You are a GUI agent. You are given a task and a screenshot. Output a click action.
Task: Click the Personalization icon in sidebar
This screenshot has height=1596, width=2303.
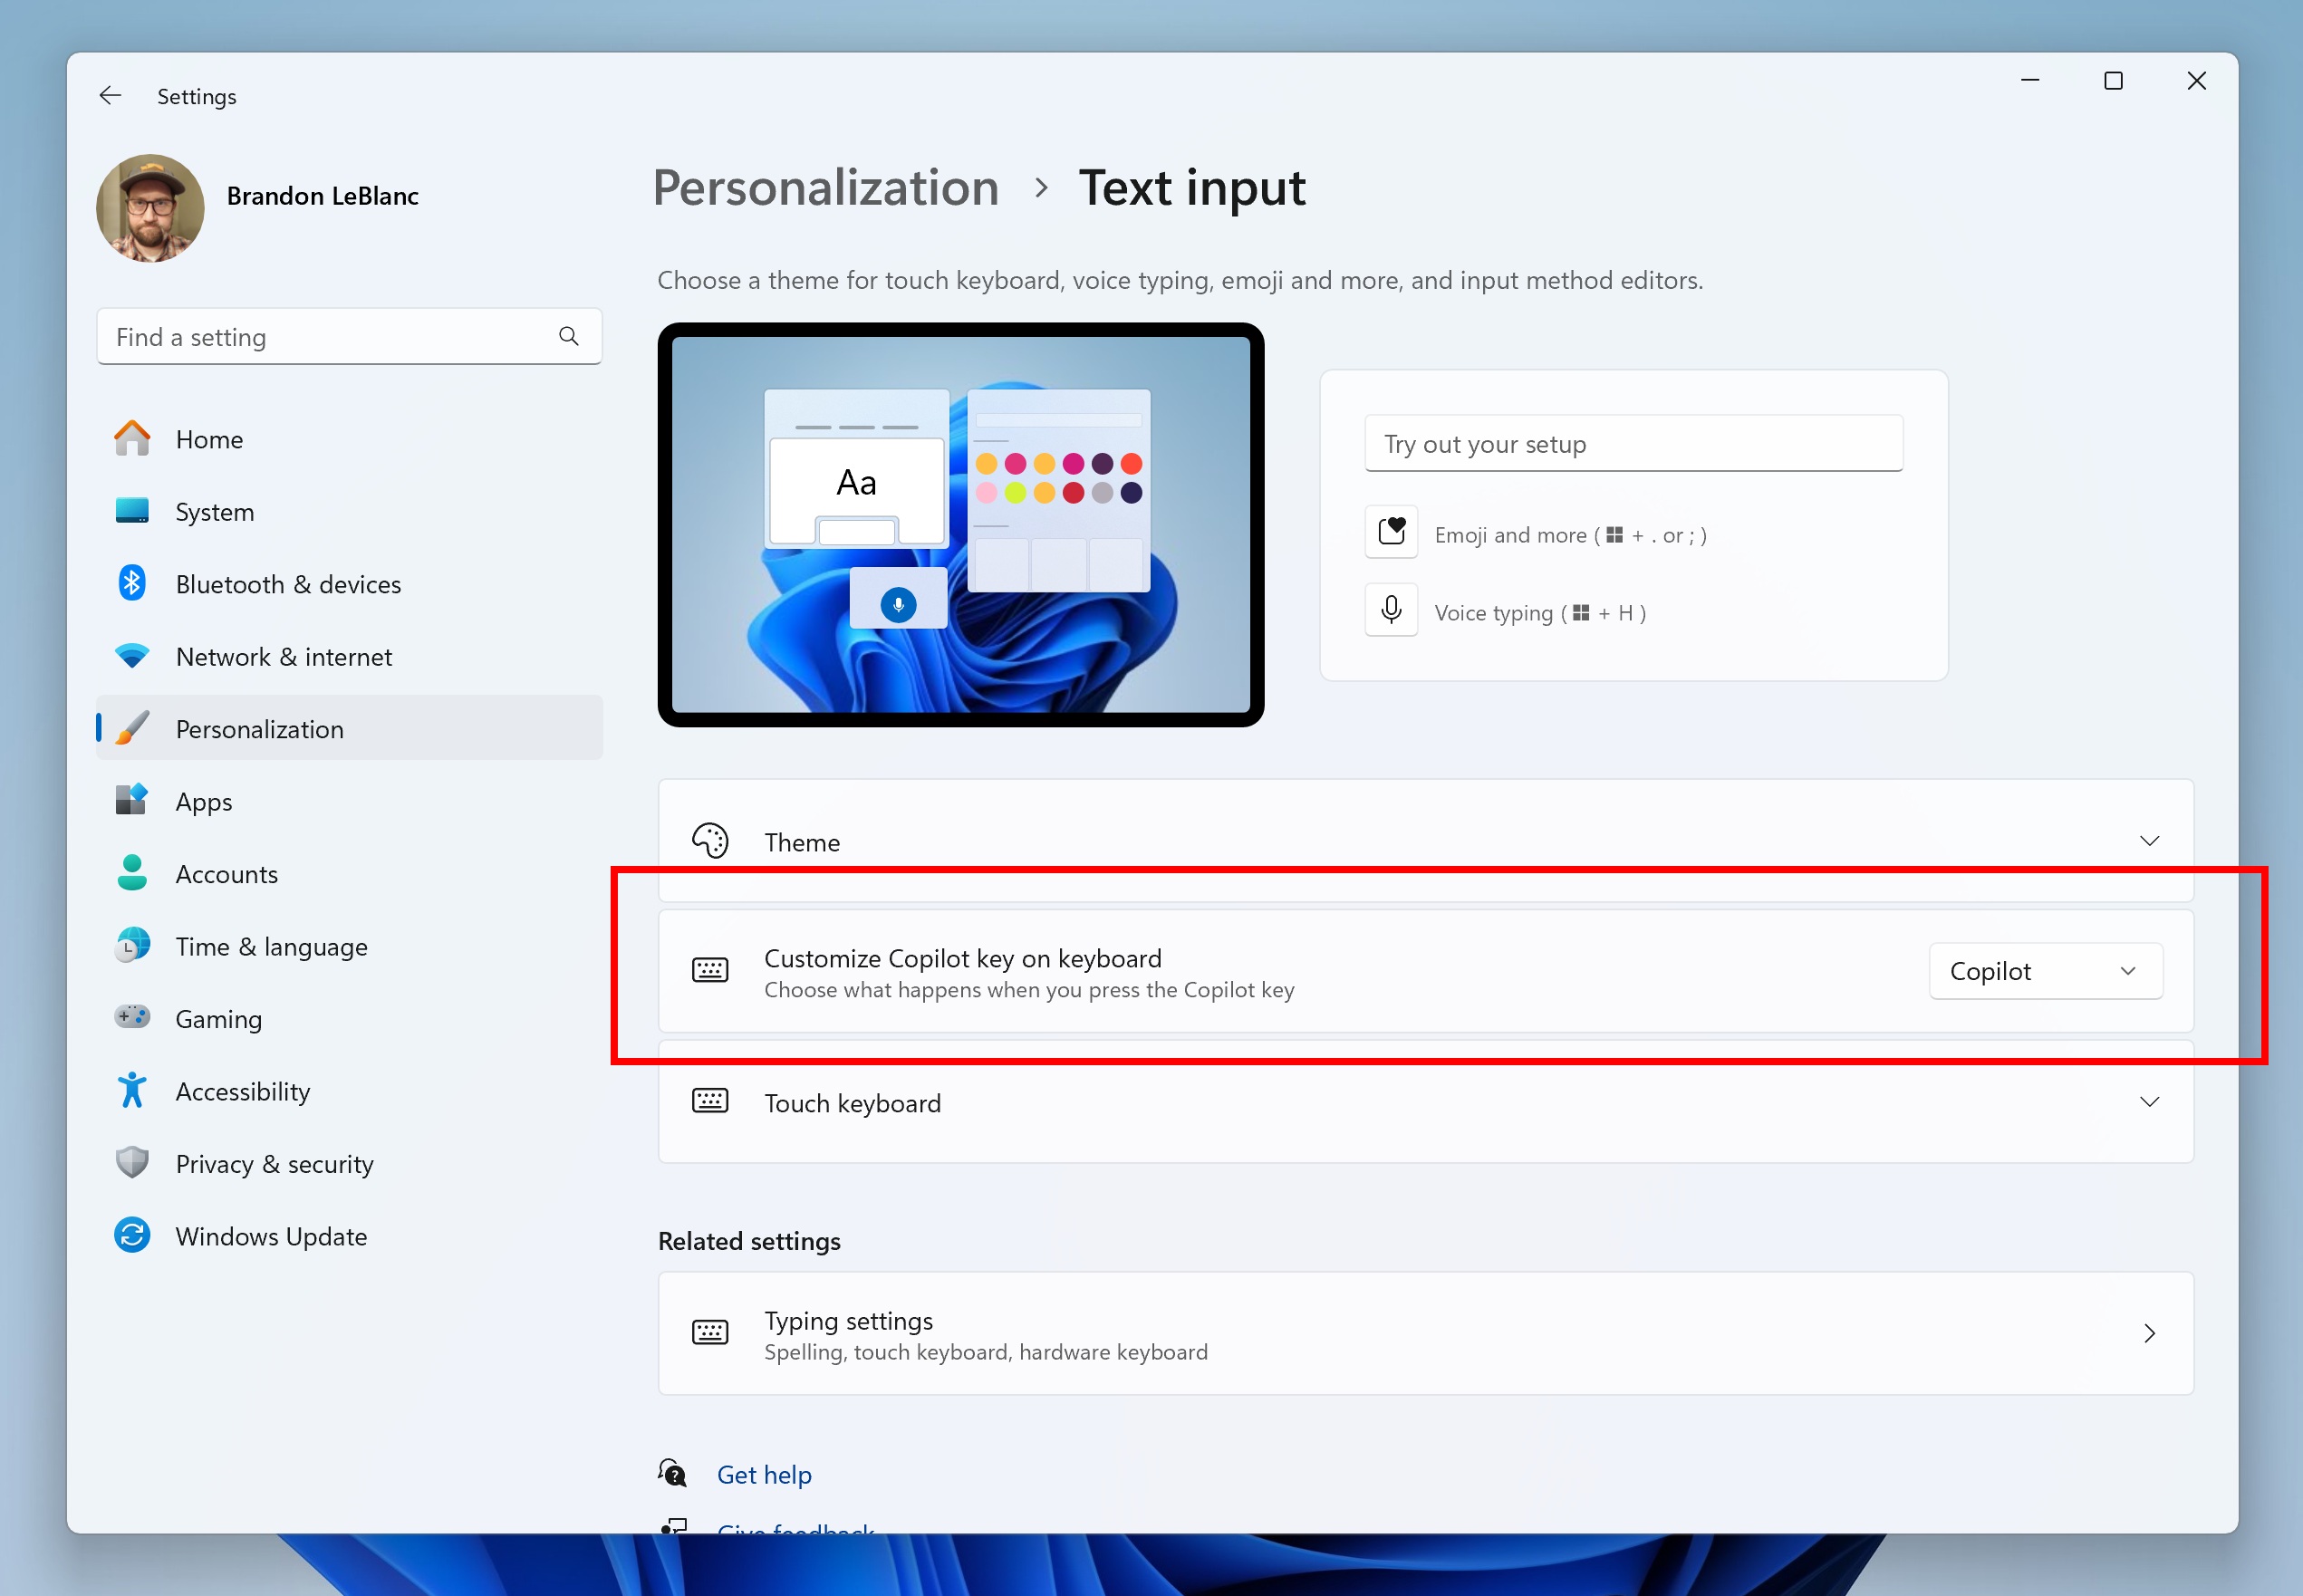click(131, 728)
